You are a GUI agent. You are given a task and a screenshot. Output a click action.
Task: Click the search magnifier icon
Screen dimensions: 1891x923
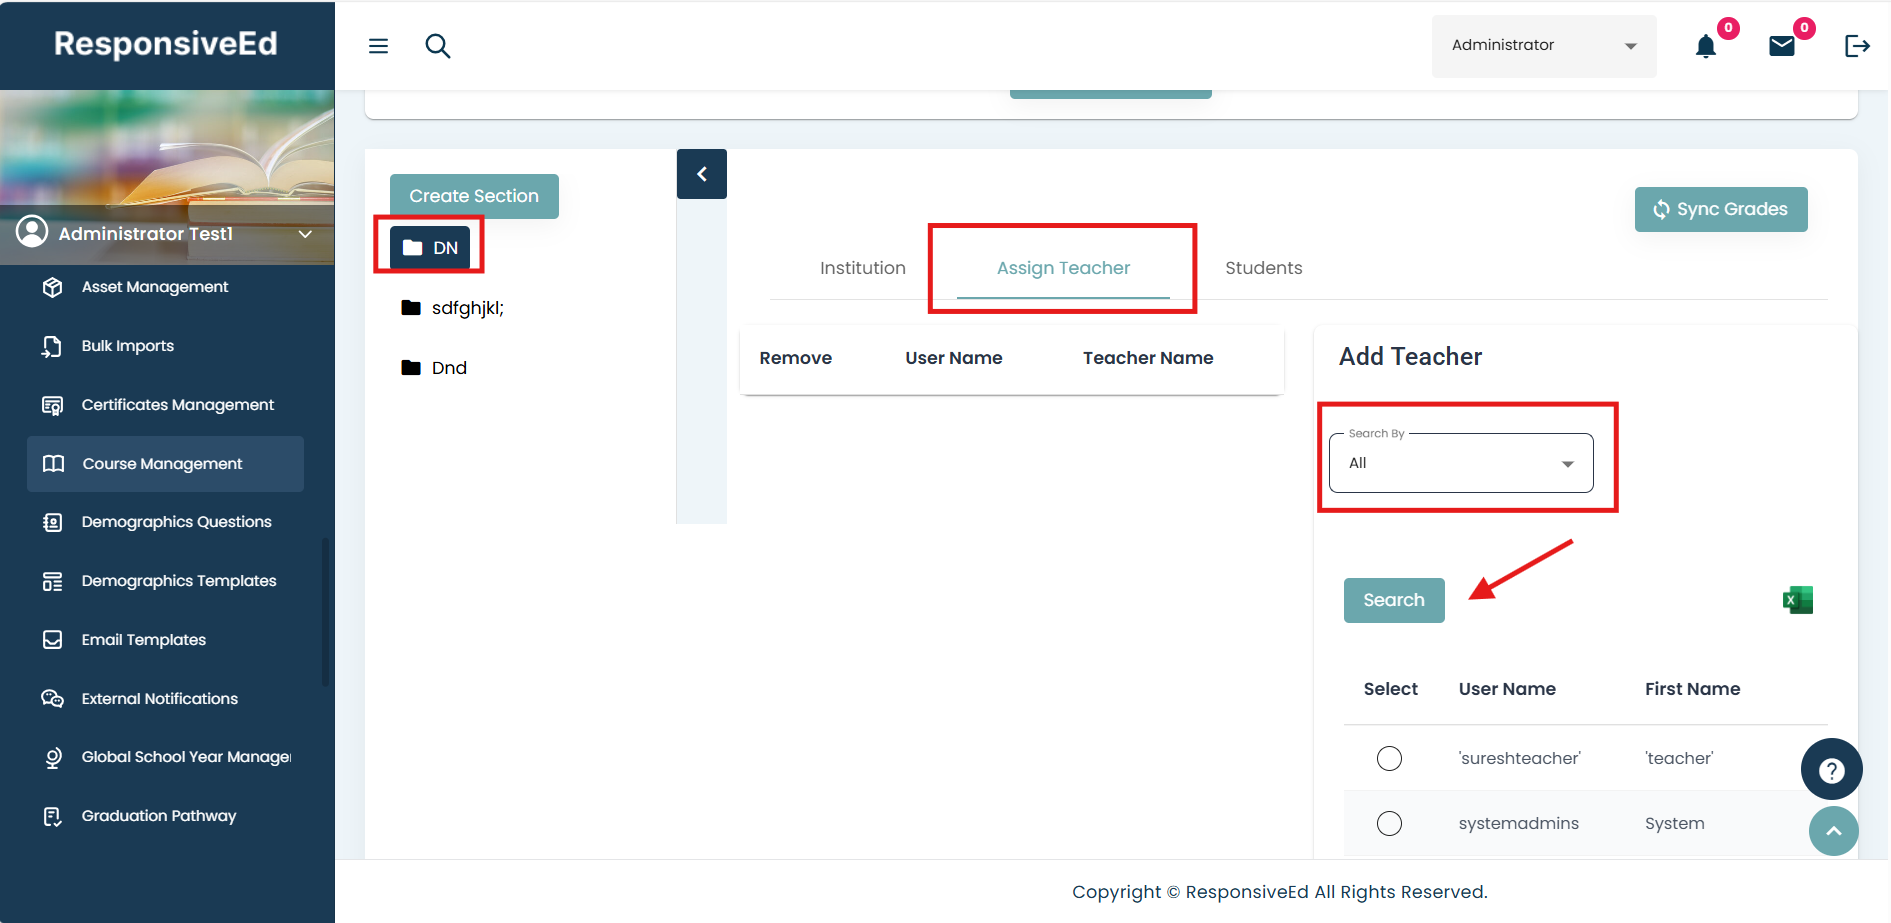click(x=438, y=46)
